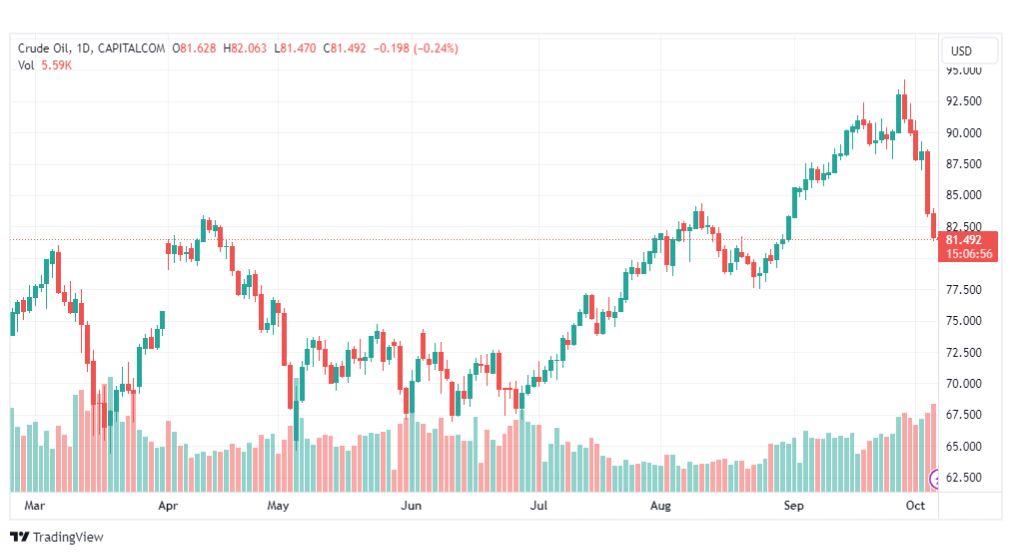
Task: Select the Jun marker on time axis
Action: pos(409,506)
